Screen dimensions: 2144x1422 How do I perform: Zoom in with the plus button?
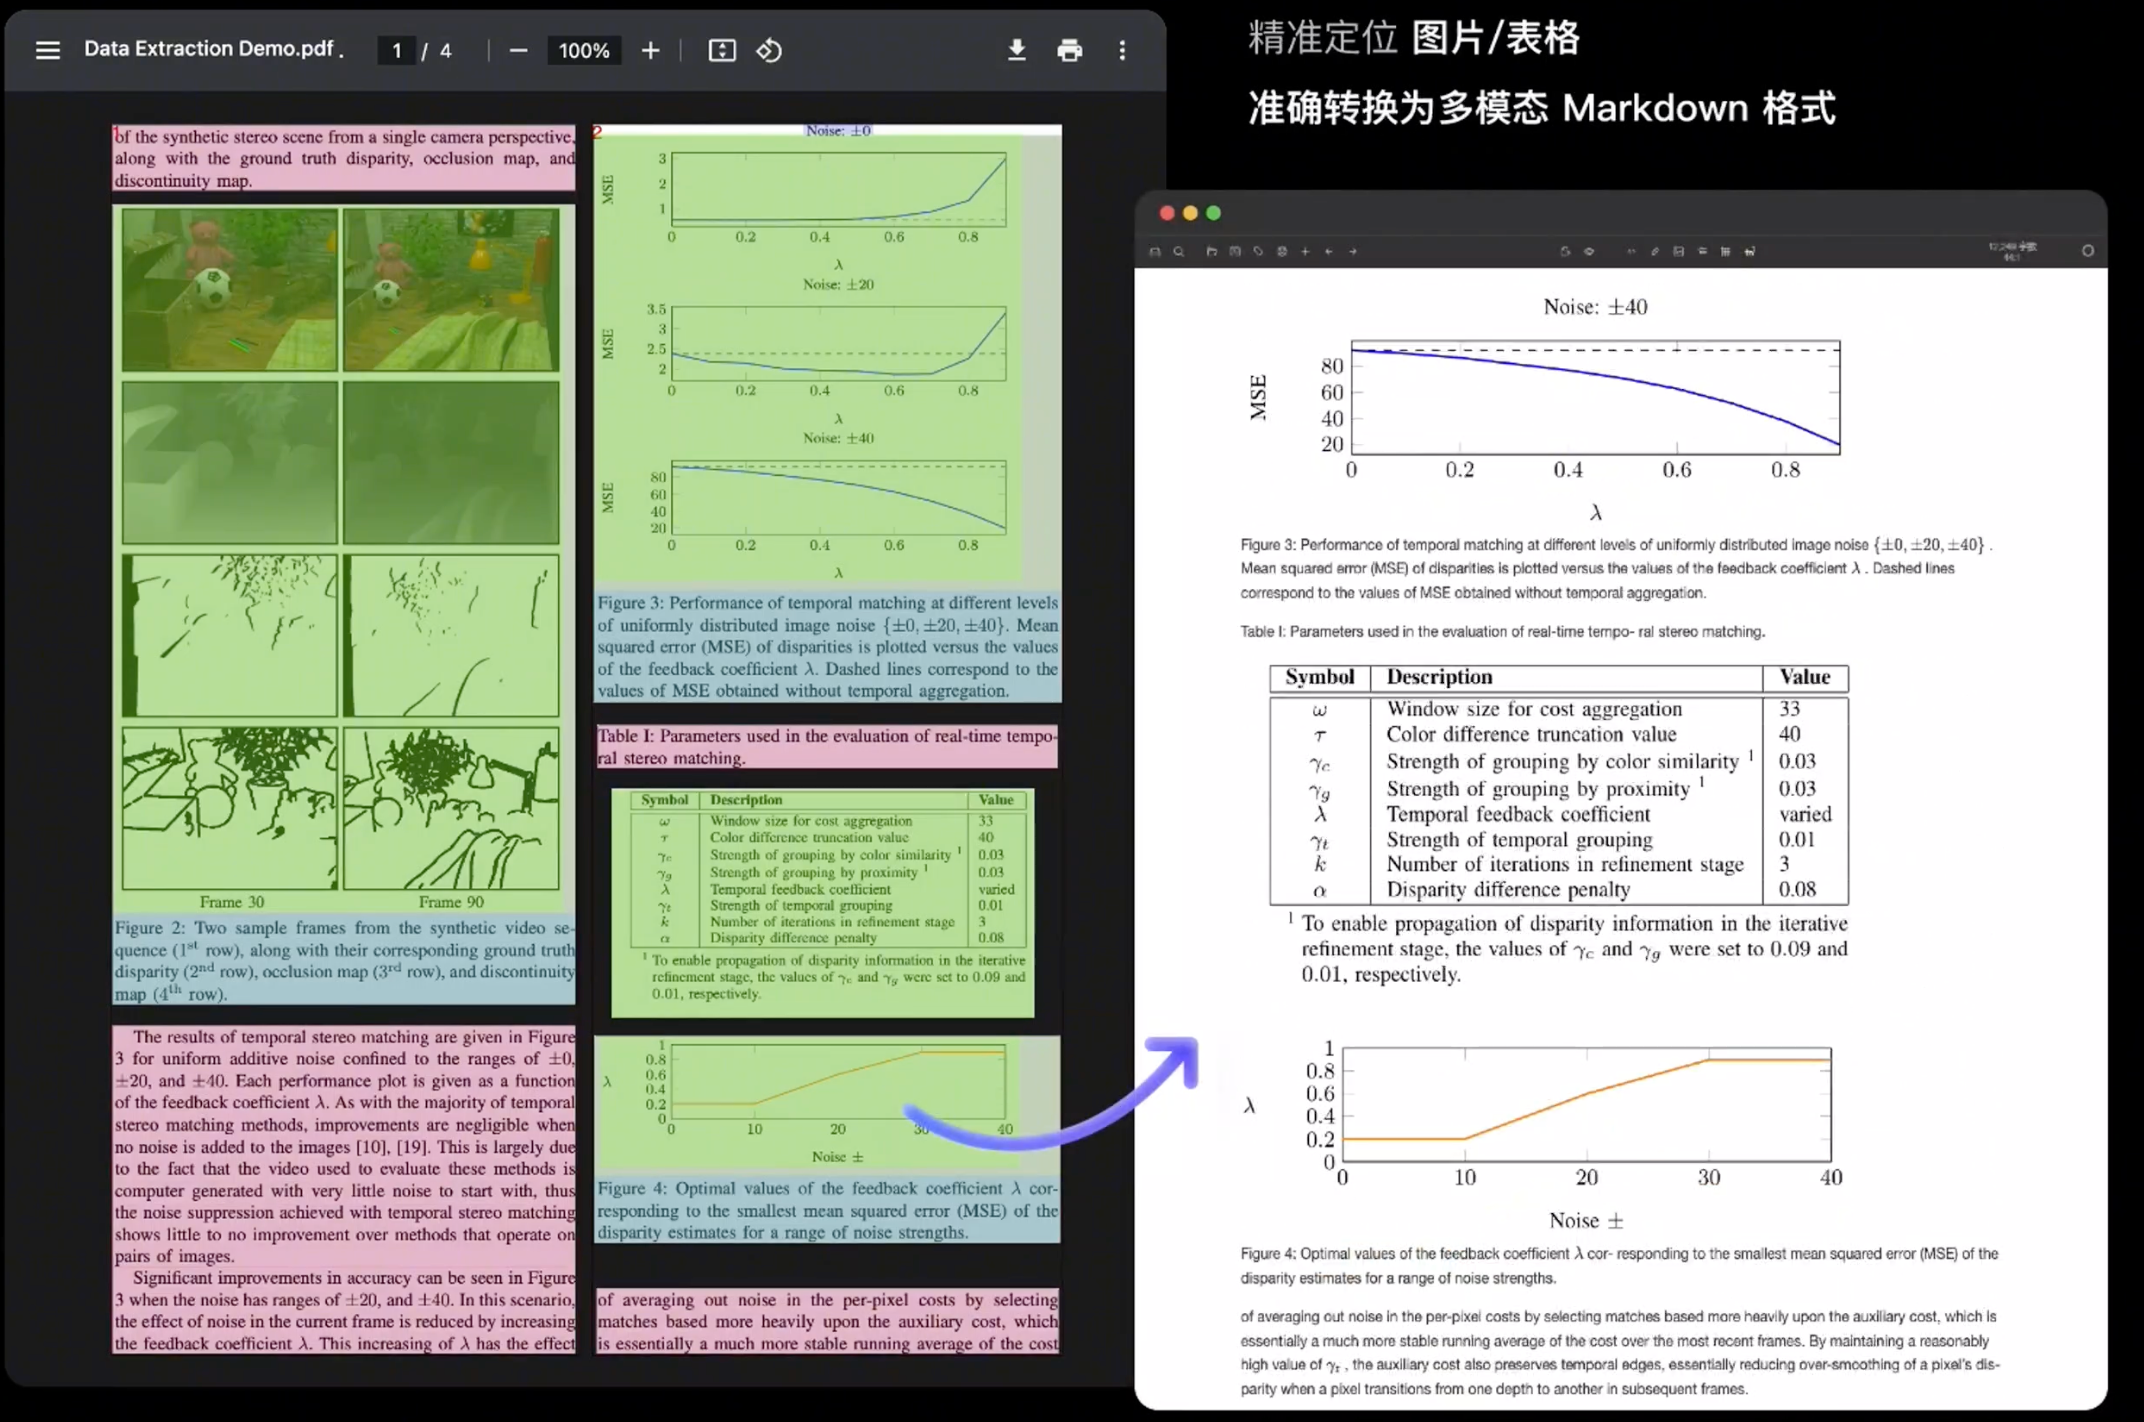pyautogui.click(x=650, y=51)
